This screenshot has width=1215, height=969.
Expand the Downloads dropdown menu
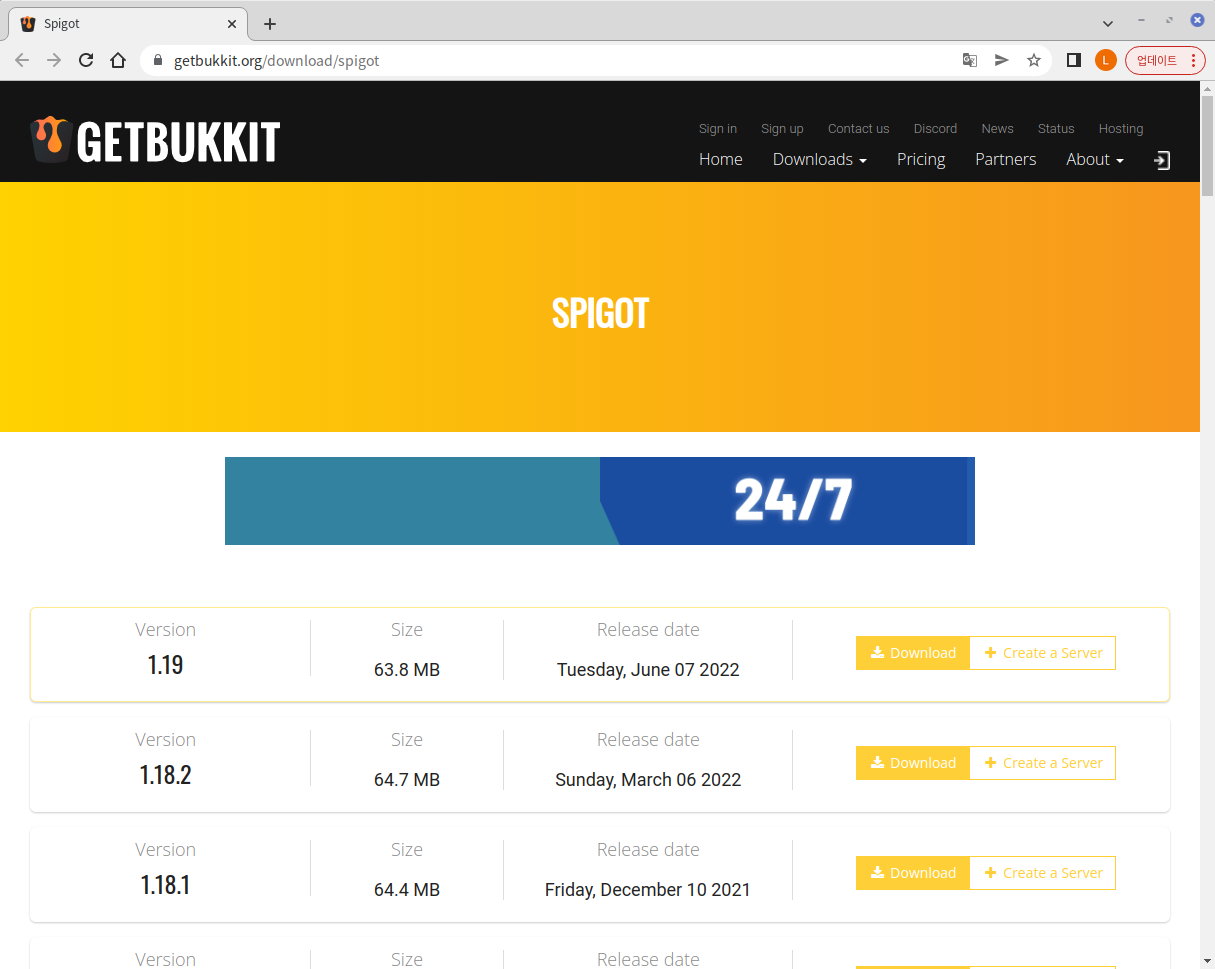pyautogui.click(x=819, y=159)
